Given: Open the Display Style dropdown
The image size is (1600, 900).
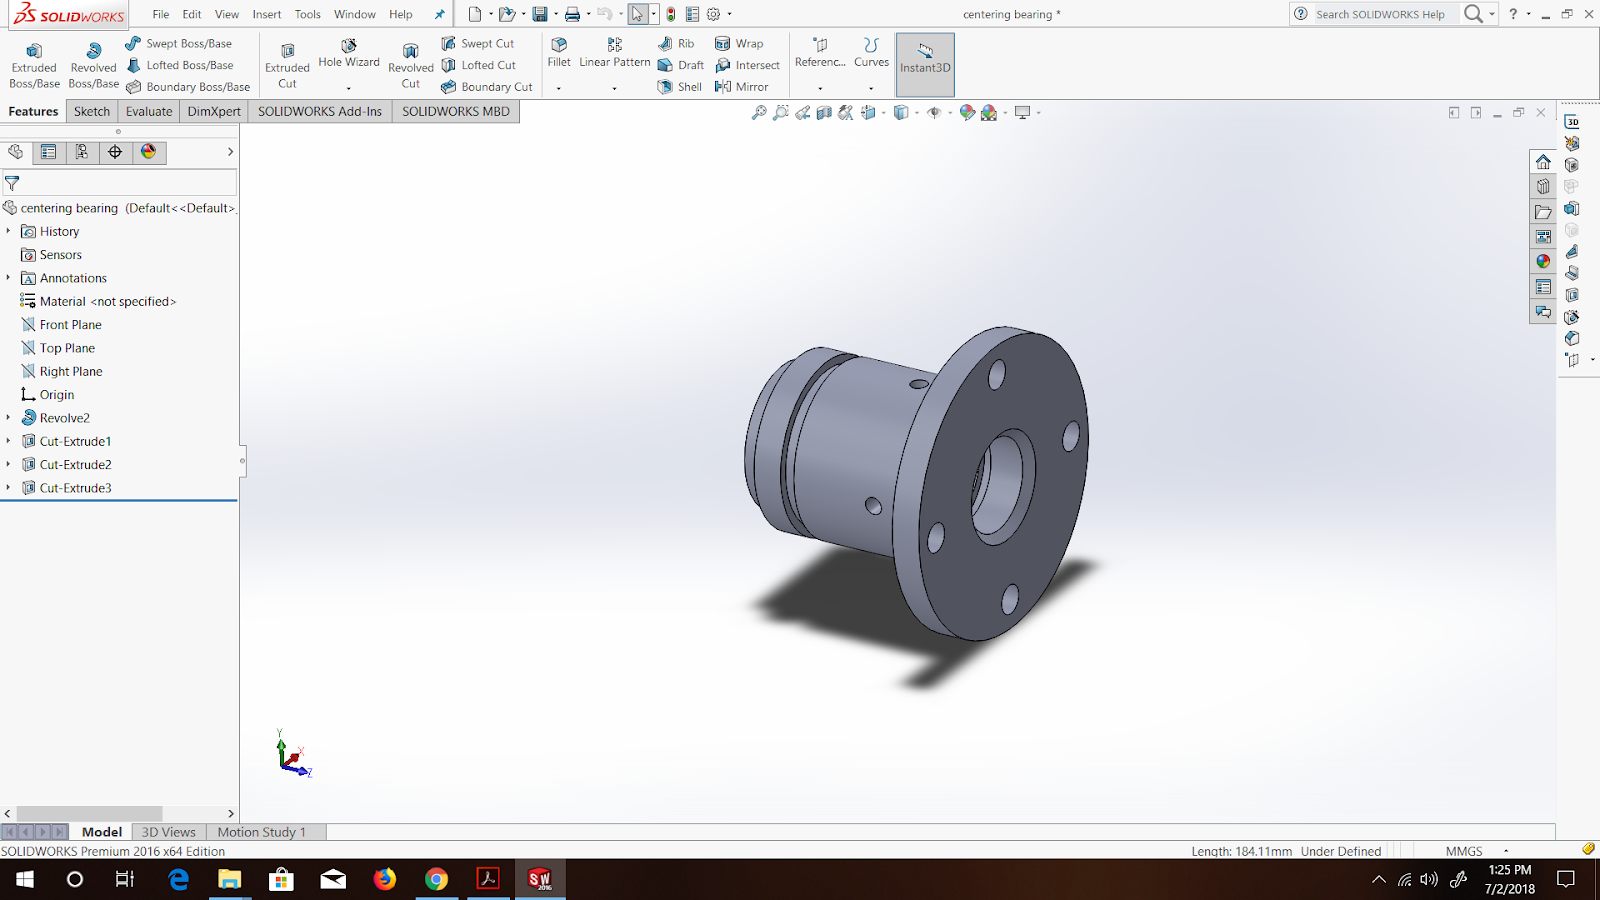Looking at the screenshot, I should click(916, 112).
